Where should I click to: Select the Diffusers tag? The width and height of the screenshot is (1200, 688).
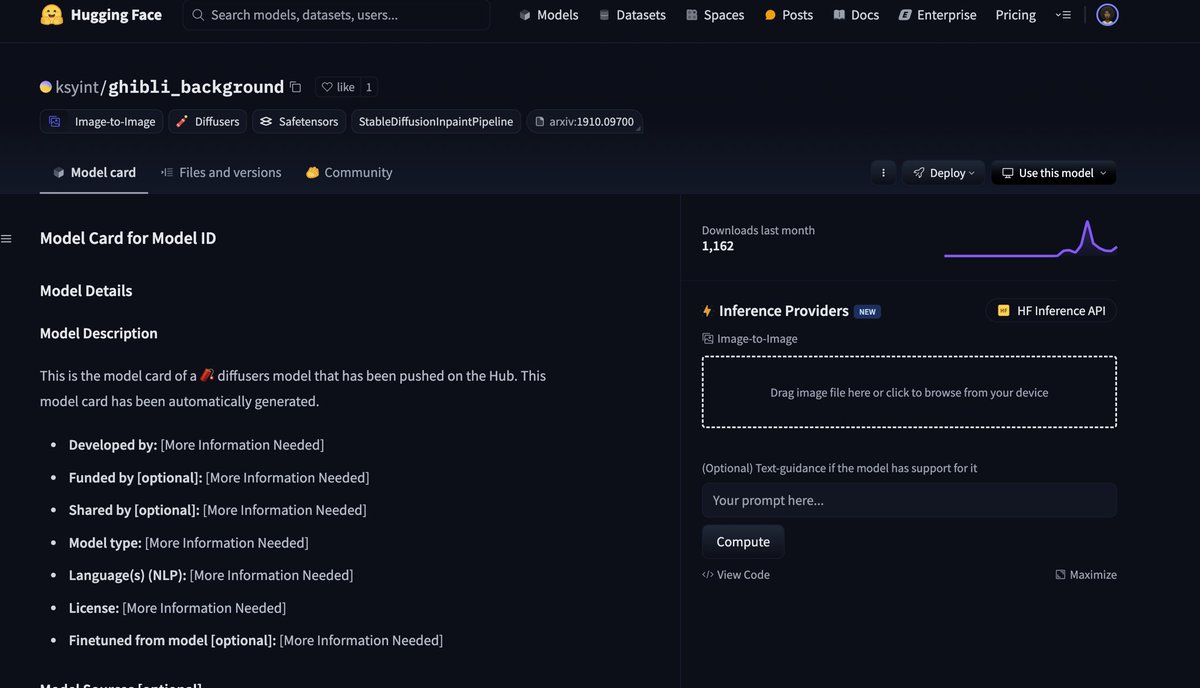tap(207, 122)
